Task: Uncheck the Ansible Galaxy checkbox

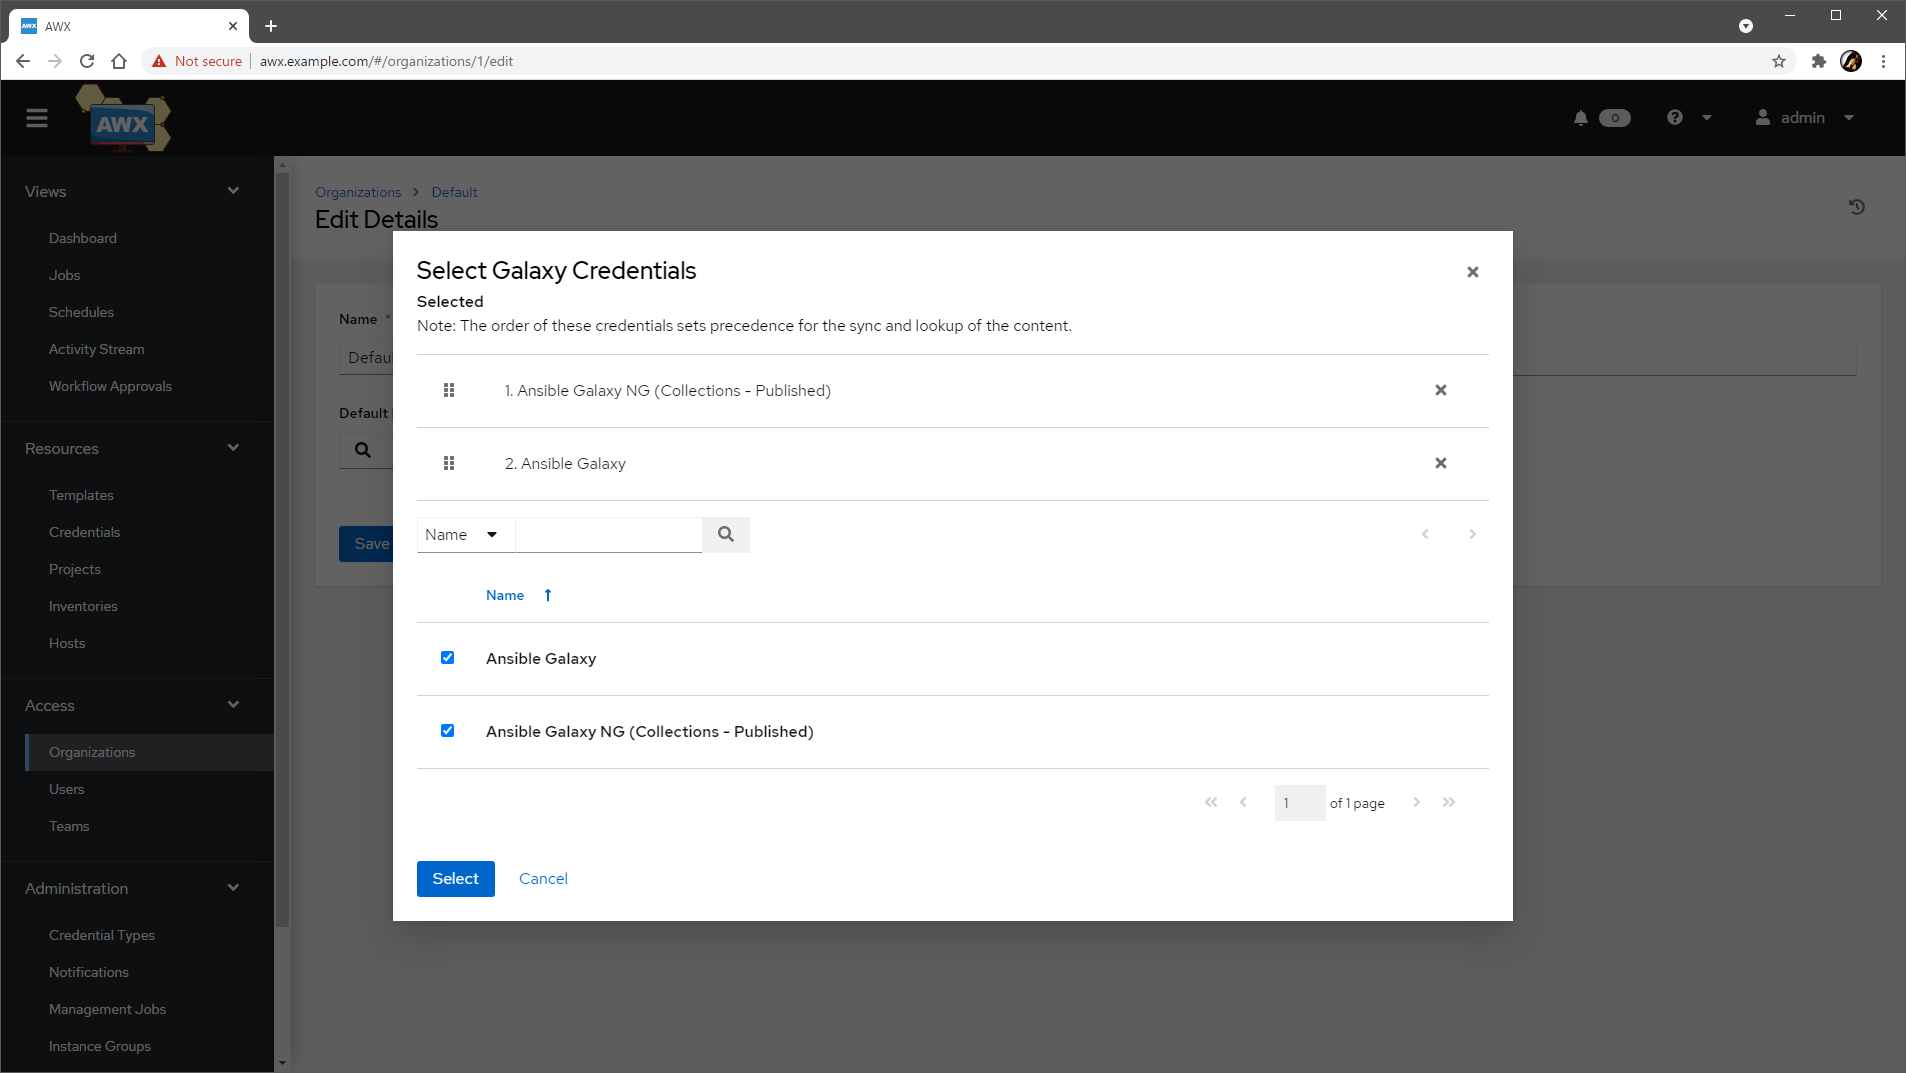Action: click(448, 658)
